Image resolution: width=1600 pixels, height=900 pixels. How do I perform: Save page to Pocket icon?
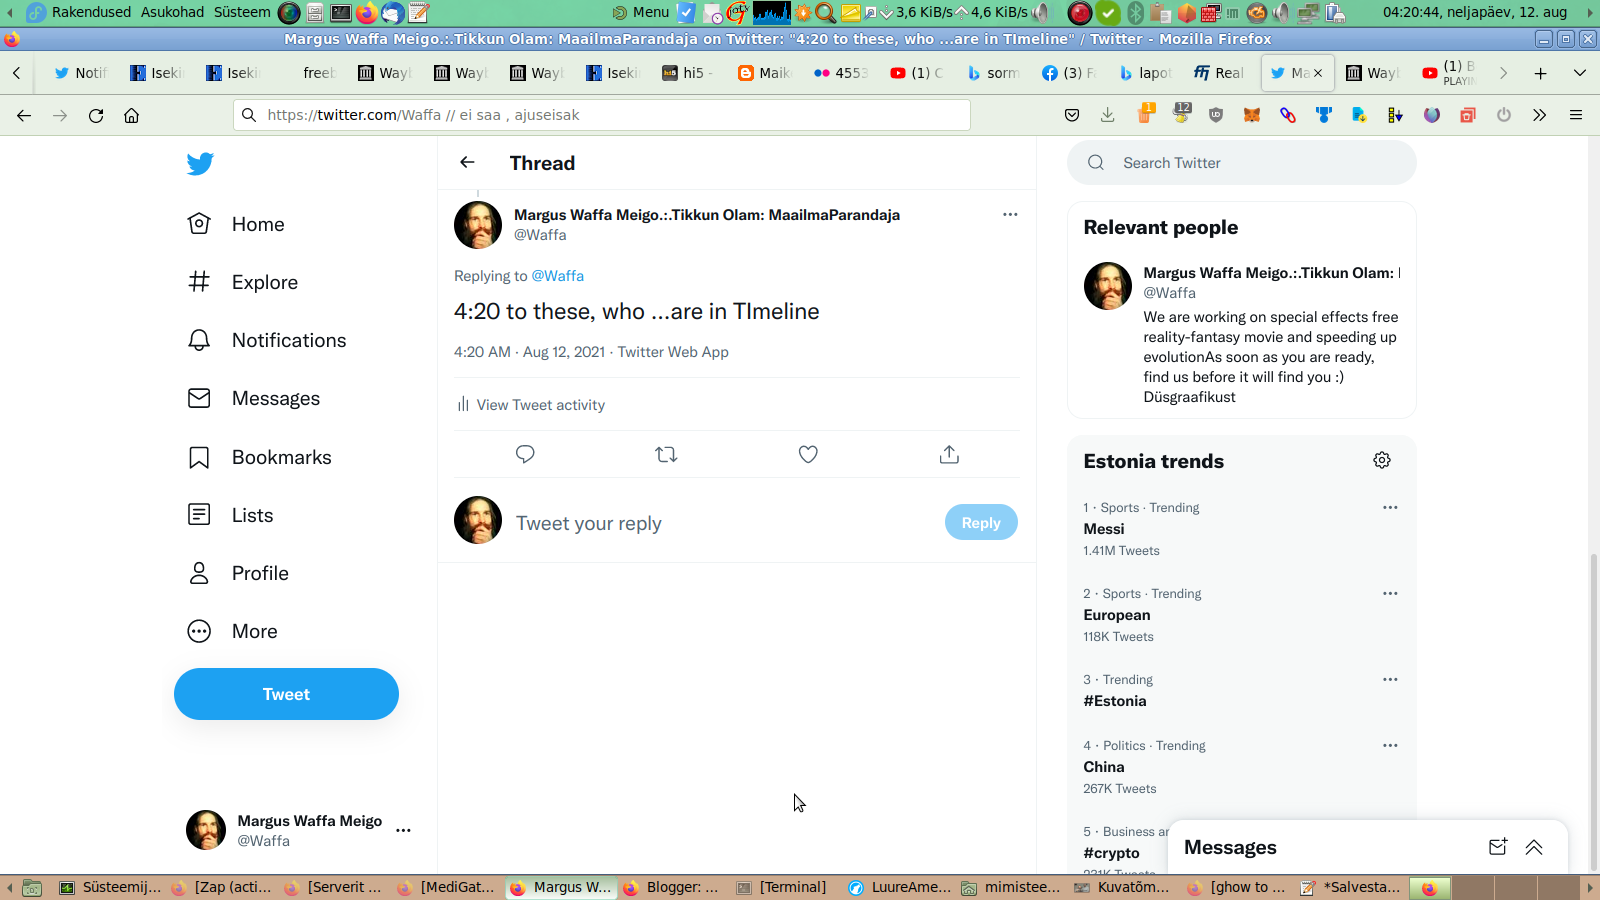click(x=1072, y=115)
